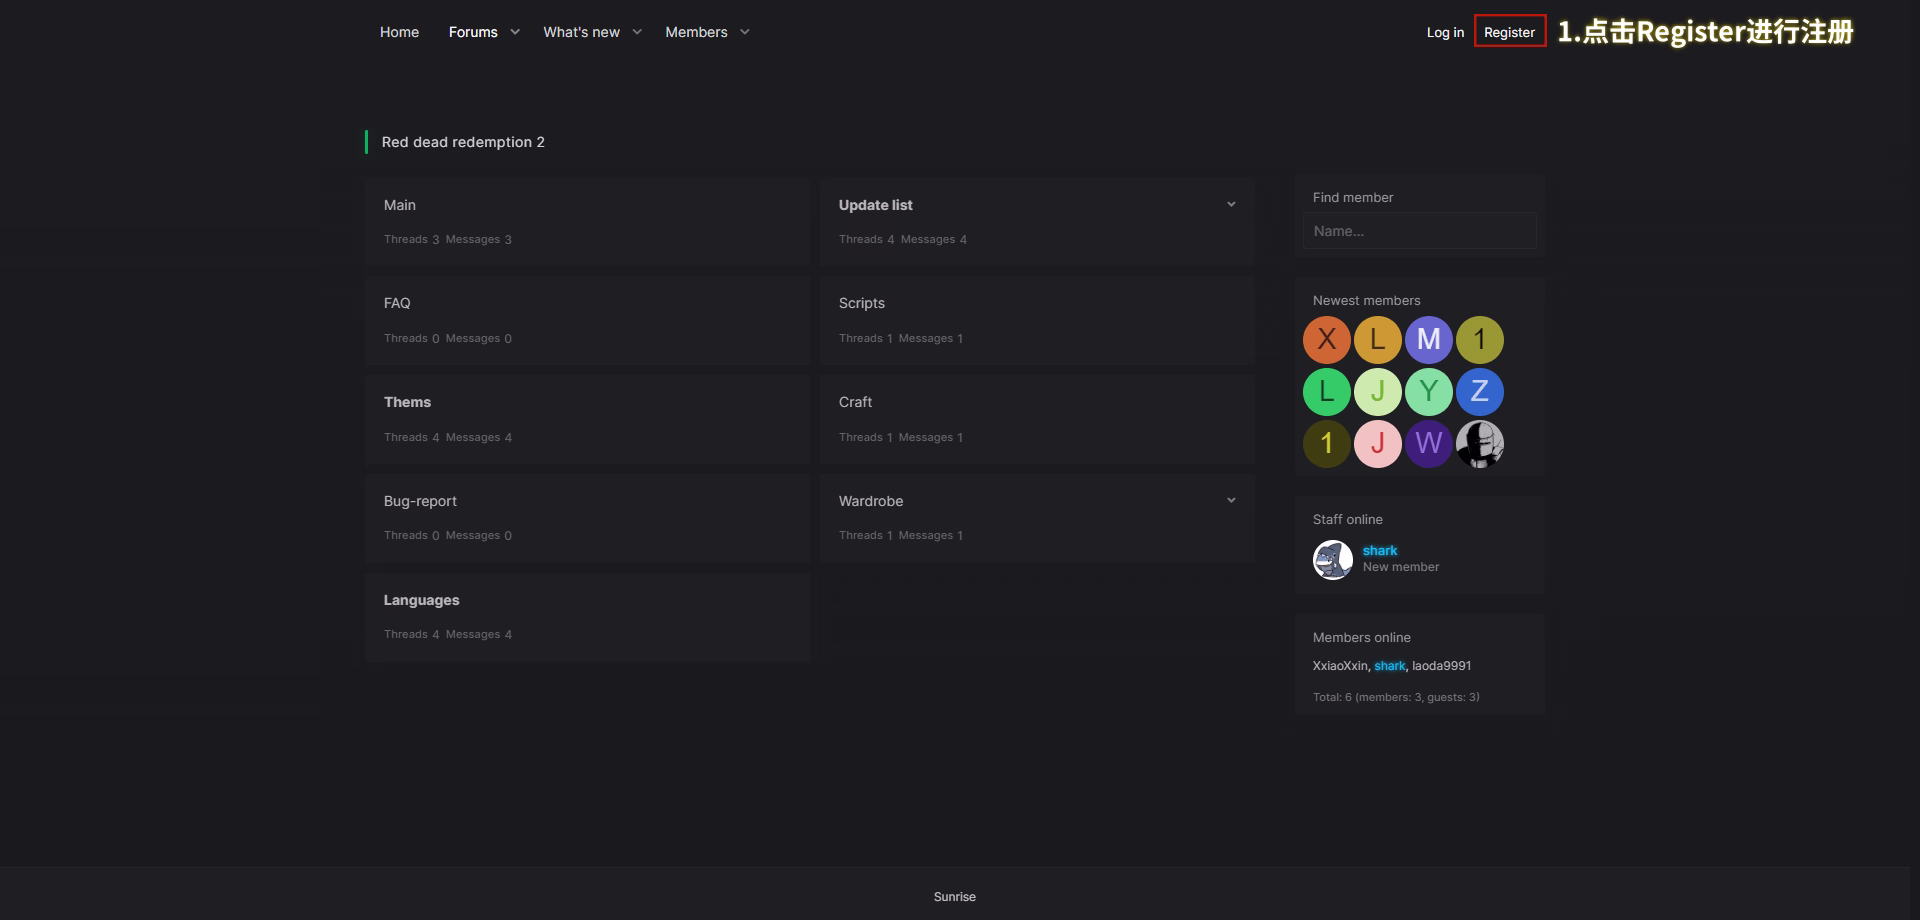The width and height of the screenshot is (1920, 920).
Task: Expand the What's new dropdown arrow
Action: point(637,32)
